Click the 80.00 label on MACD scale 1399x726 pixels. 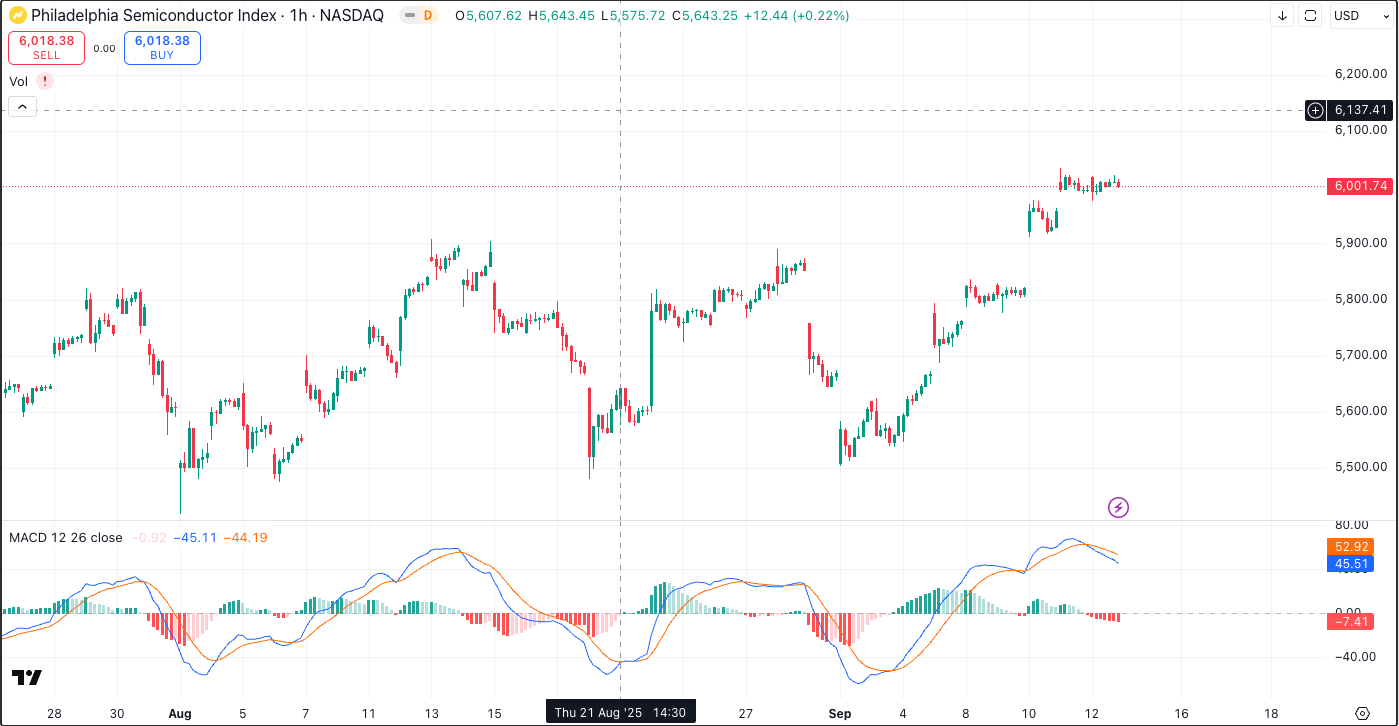pyautogui.click(x=1350, y=525)
